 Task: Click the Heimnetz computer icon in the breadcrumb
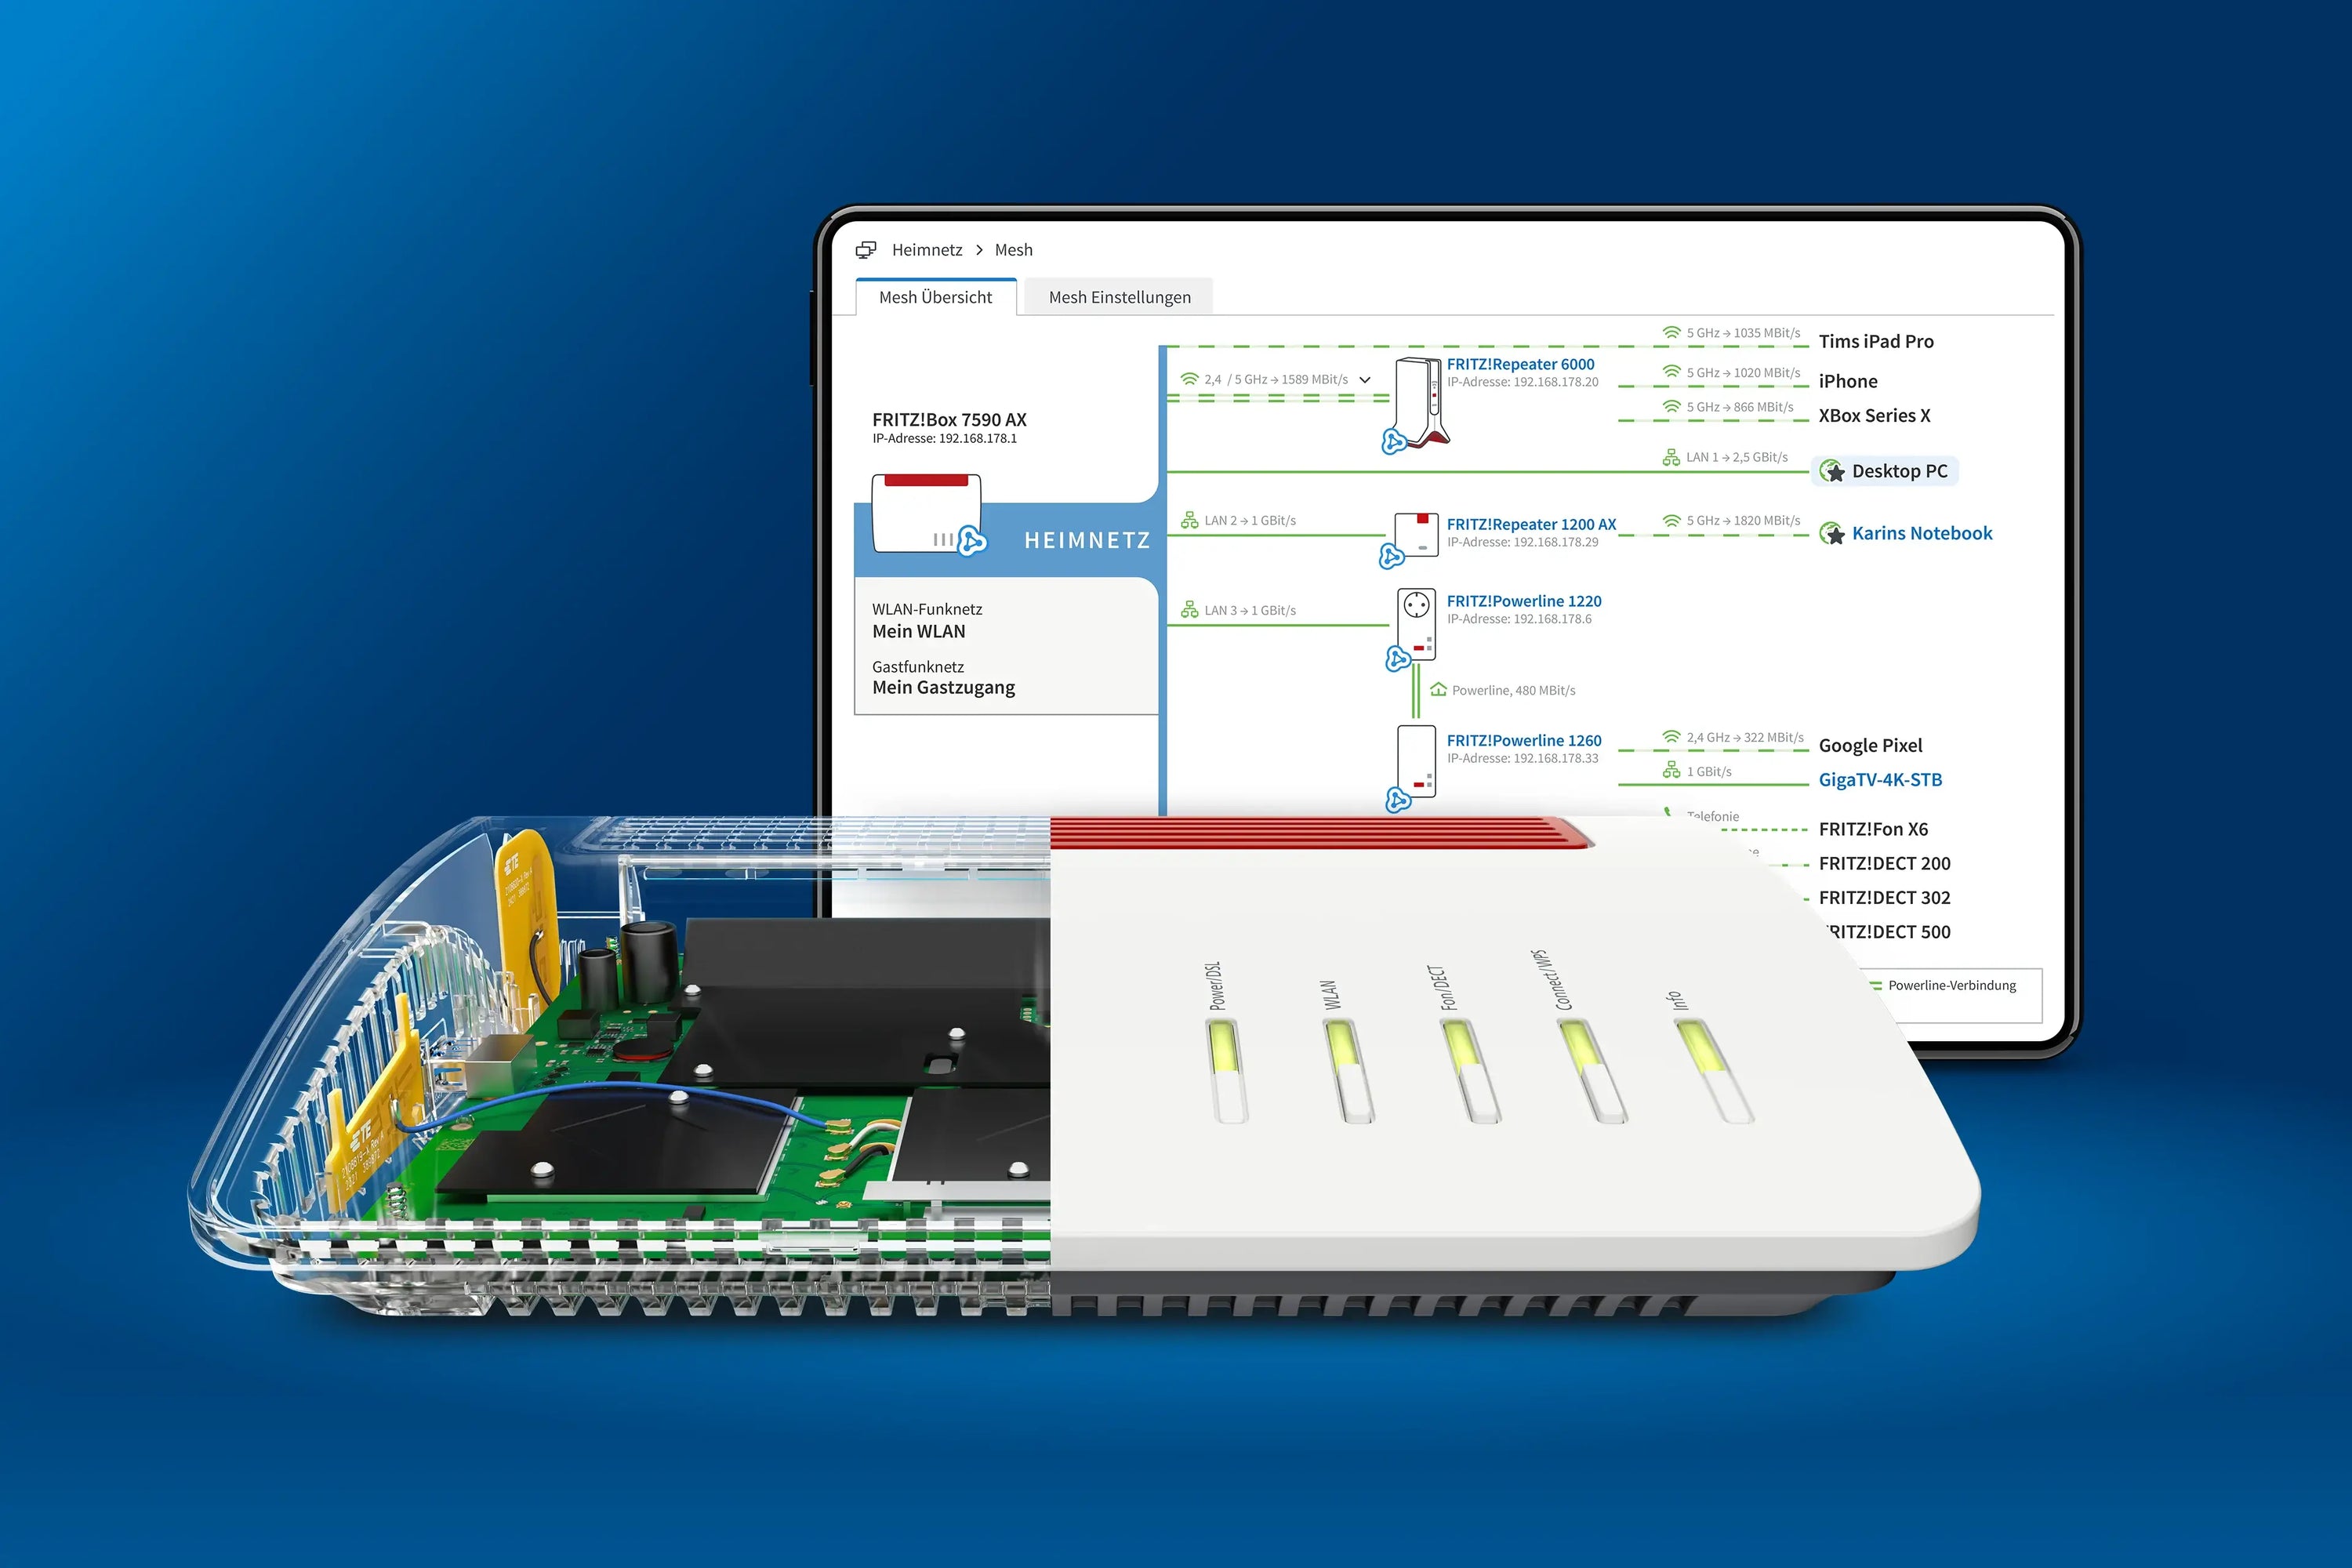tap(866, 250)
